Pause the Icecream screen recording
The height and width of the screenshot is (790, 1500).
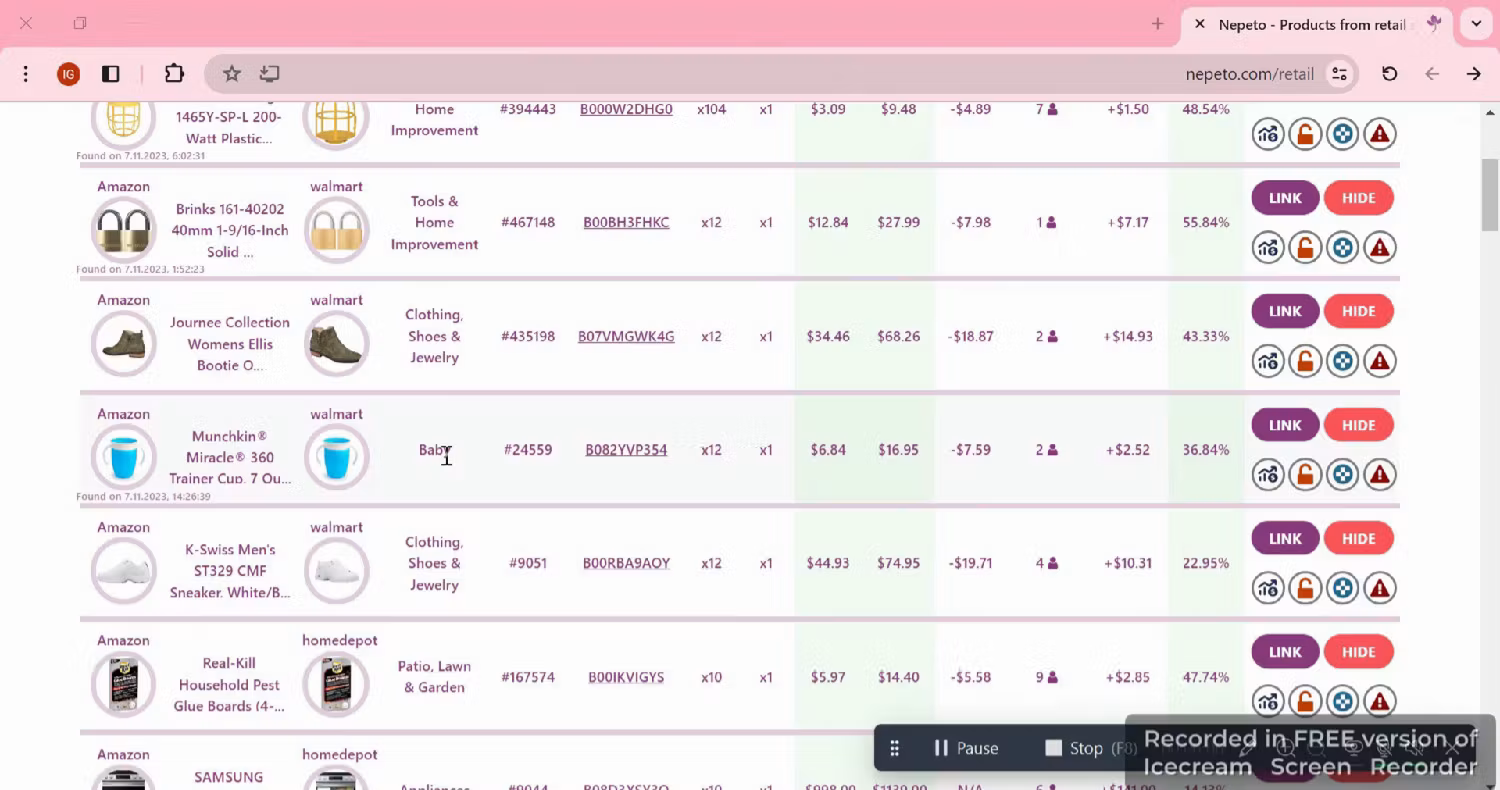tap(965, 748)
